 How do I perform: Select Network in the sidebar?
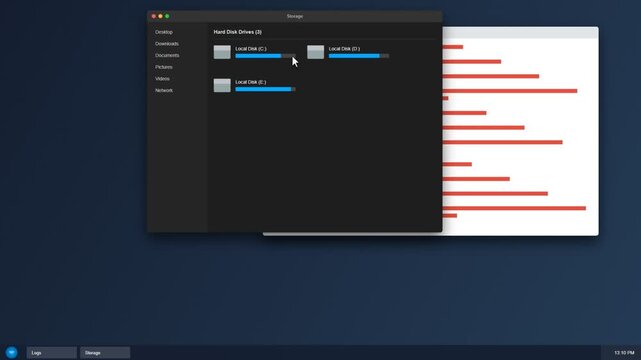pyautogui.click(x=164, y=90)
